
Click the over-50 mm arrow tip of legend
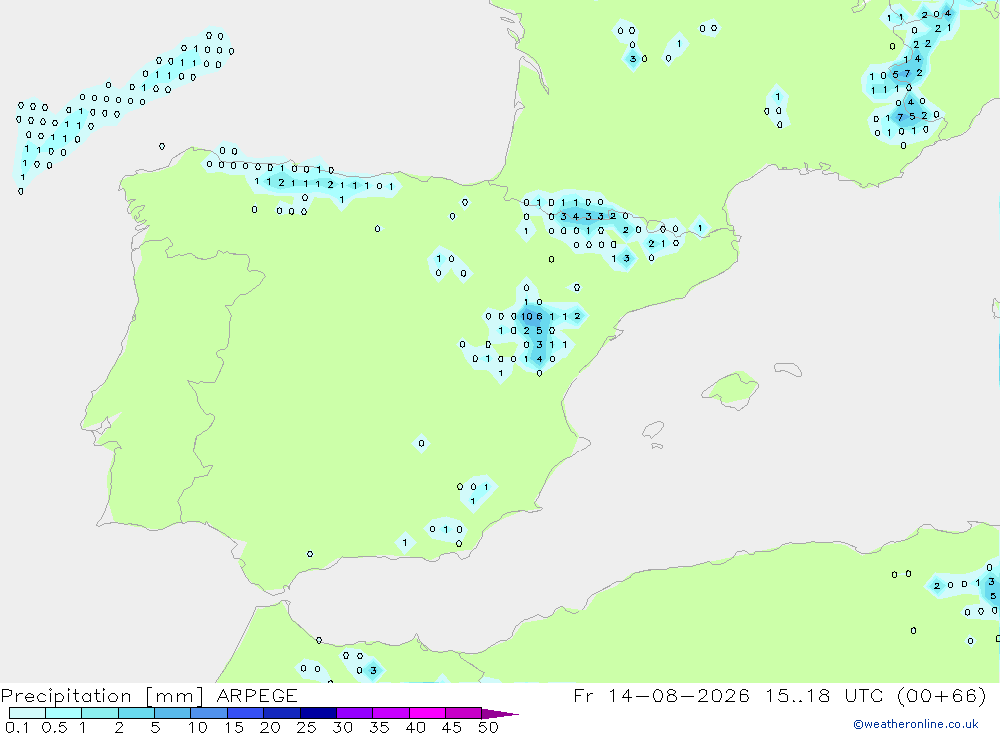[499, 713]
